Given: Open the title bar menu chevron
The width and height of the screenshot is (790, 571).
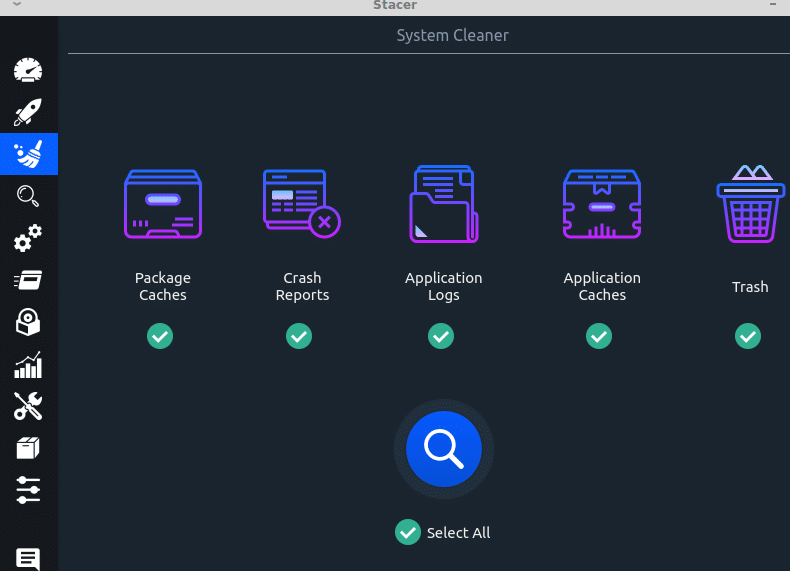Looking at the screenshot, I should [x=17, y=4].
